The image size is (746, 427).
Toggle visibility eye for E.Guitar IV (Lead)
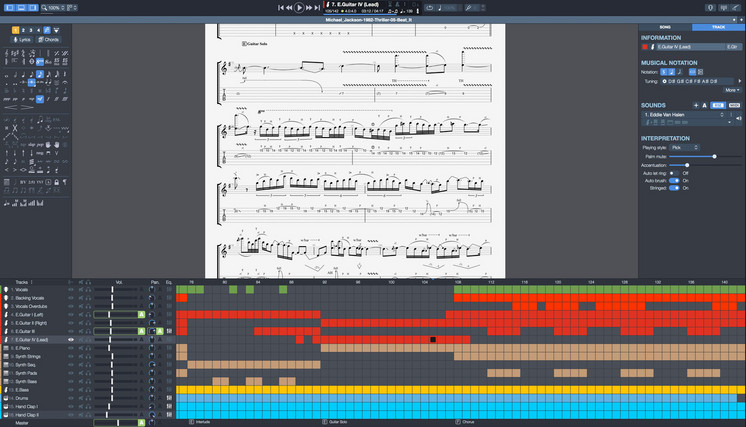pos(70,339)
